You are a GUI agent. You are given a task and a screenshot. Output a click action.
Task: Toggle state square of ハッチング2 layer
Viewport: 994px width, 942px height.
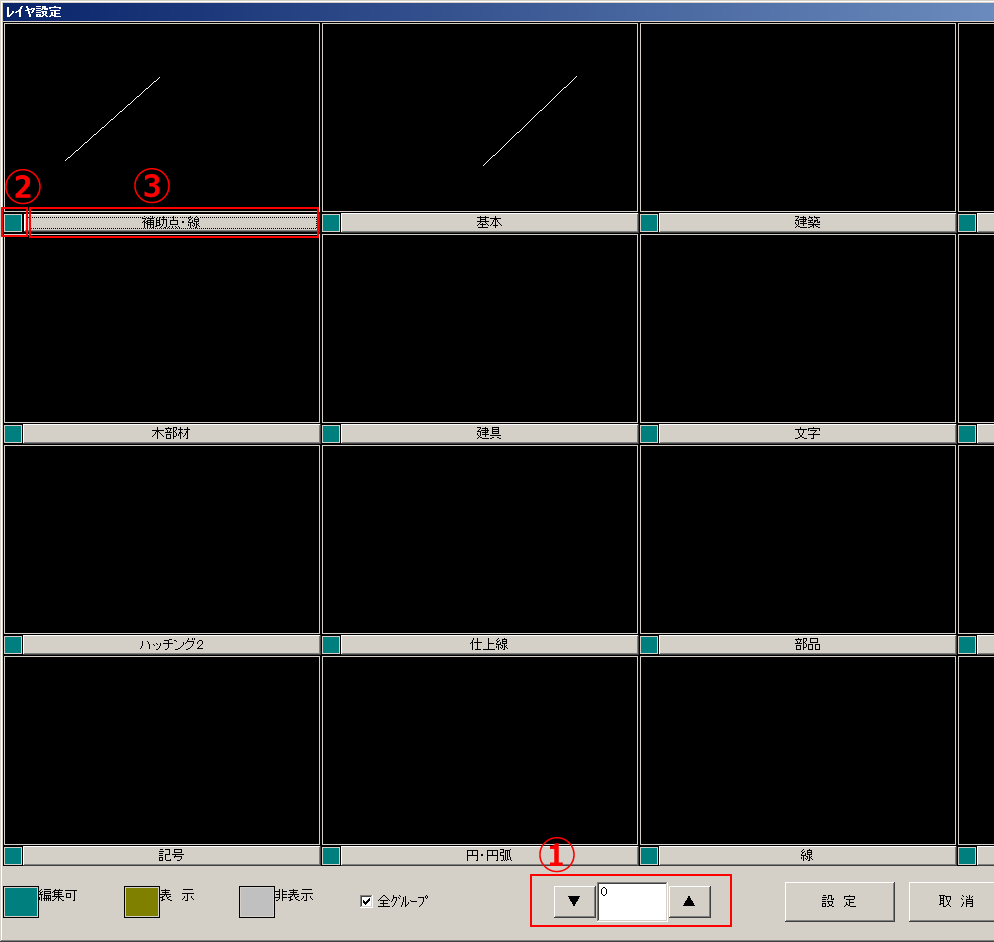pos(13,645)
